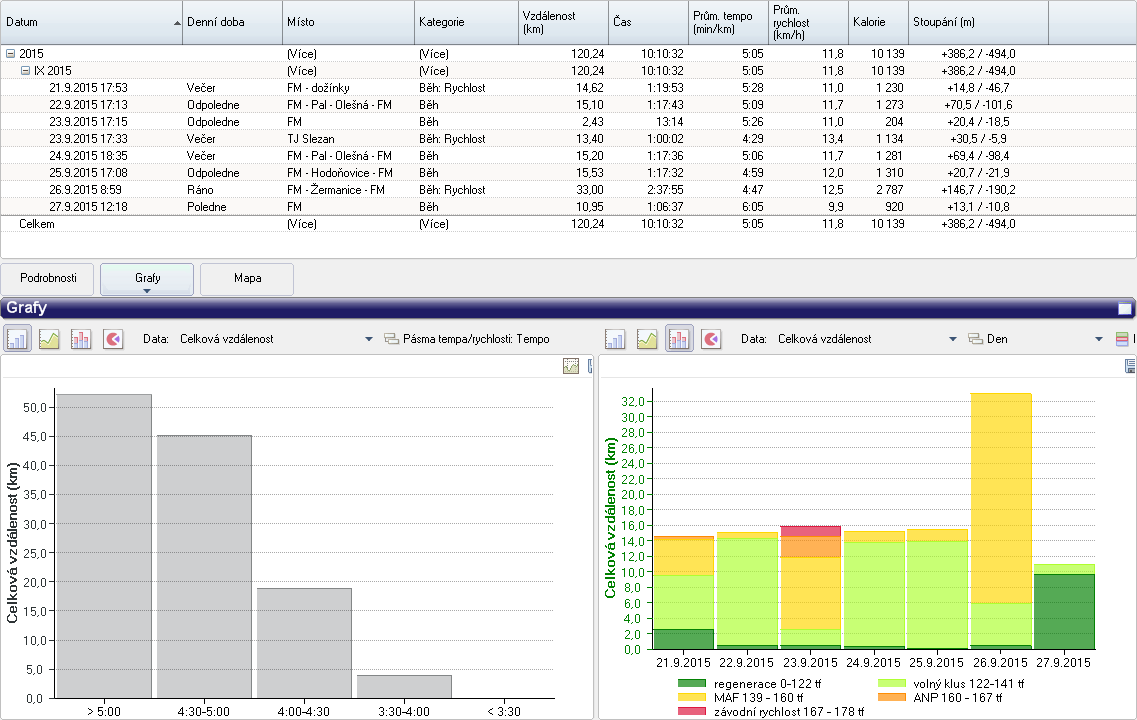The height and width of the screenshot is (720, 1137).
Task: Select area line chart in right graph
Action: coord(648,339)
